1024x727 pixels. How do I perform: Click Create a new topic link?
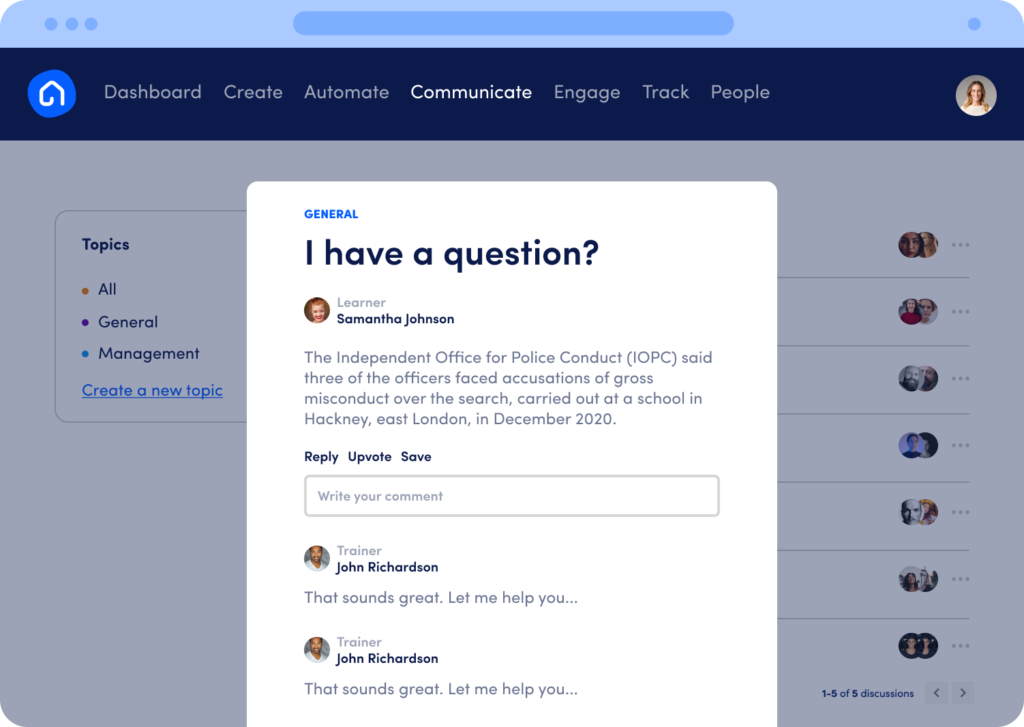(x=152, y=390)
